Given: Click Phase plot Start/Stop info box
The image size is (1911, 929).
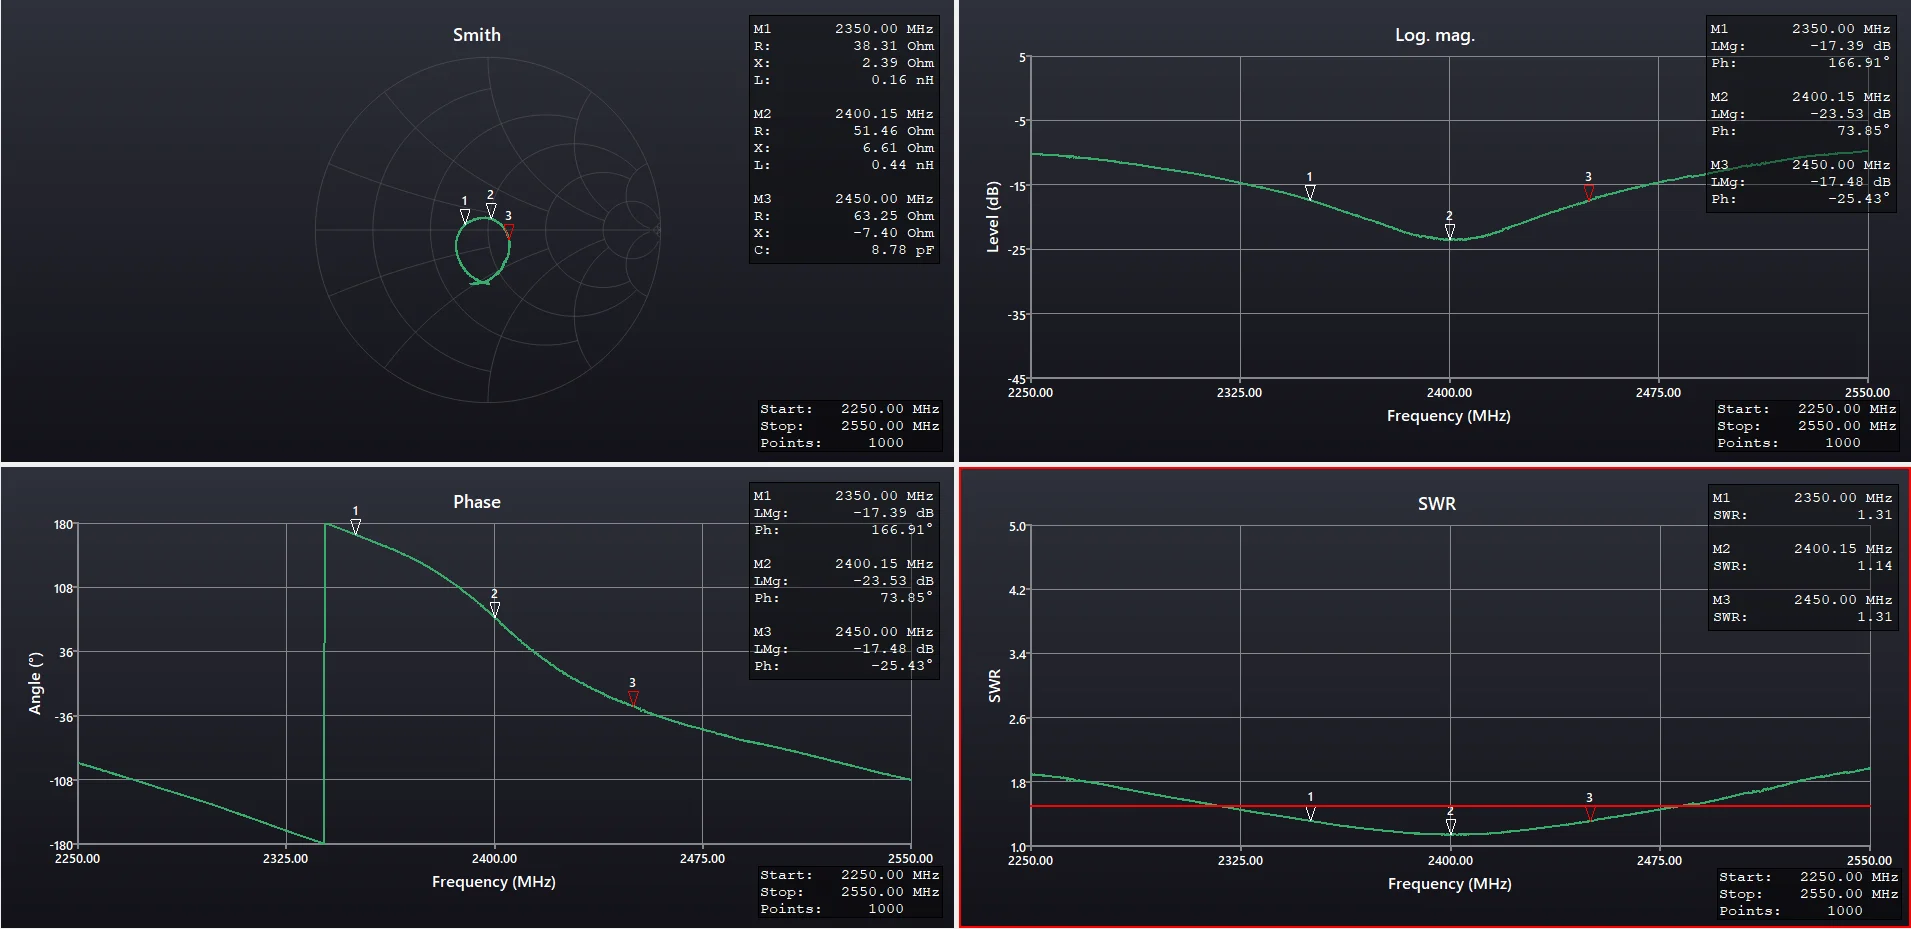Looking at the screenshot, I should point(849,892).
